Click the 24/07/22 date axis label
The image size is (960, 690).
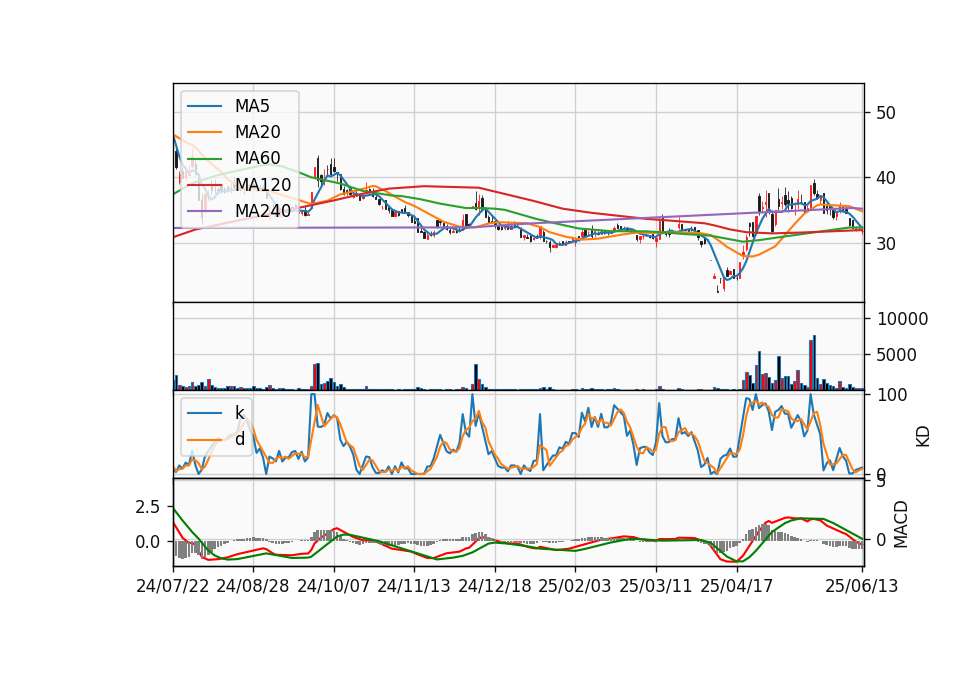click(173, 586)
